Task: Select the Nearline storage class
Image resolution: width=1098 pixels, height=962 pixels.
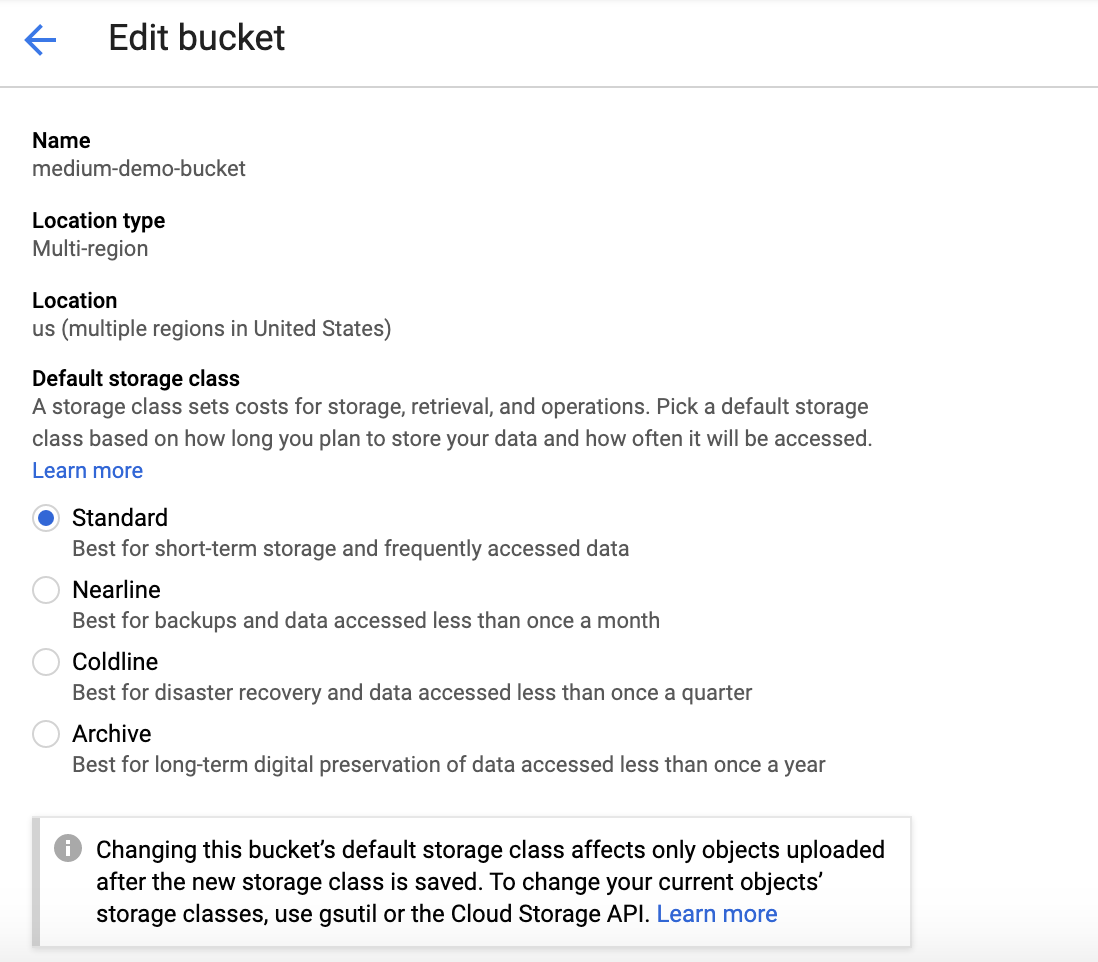Action: coord(45,590)
